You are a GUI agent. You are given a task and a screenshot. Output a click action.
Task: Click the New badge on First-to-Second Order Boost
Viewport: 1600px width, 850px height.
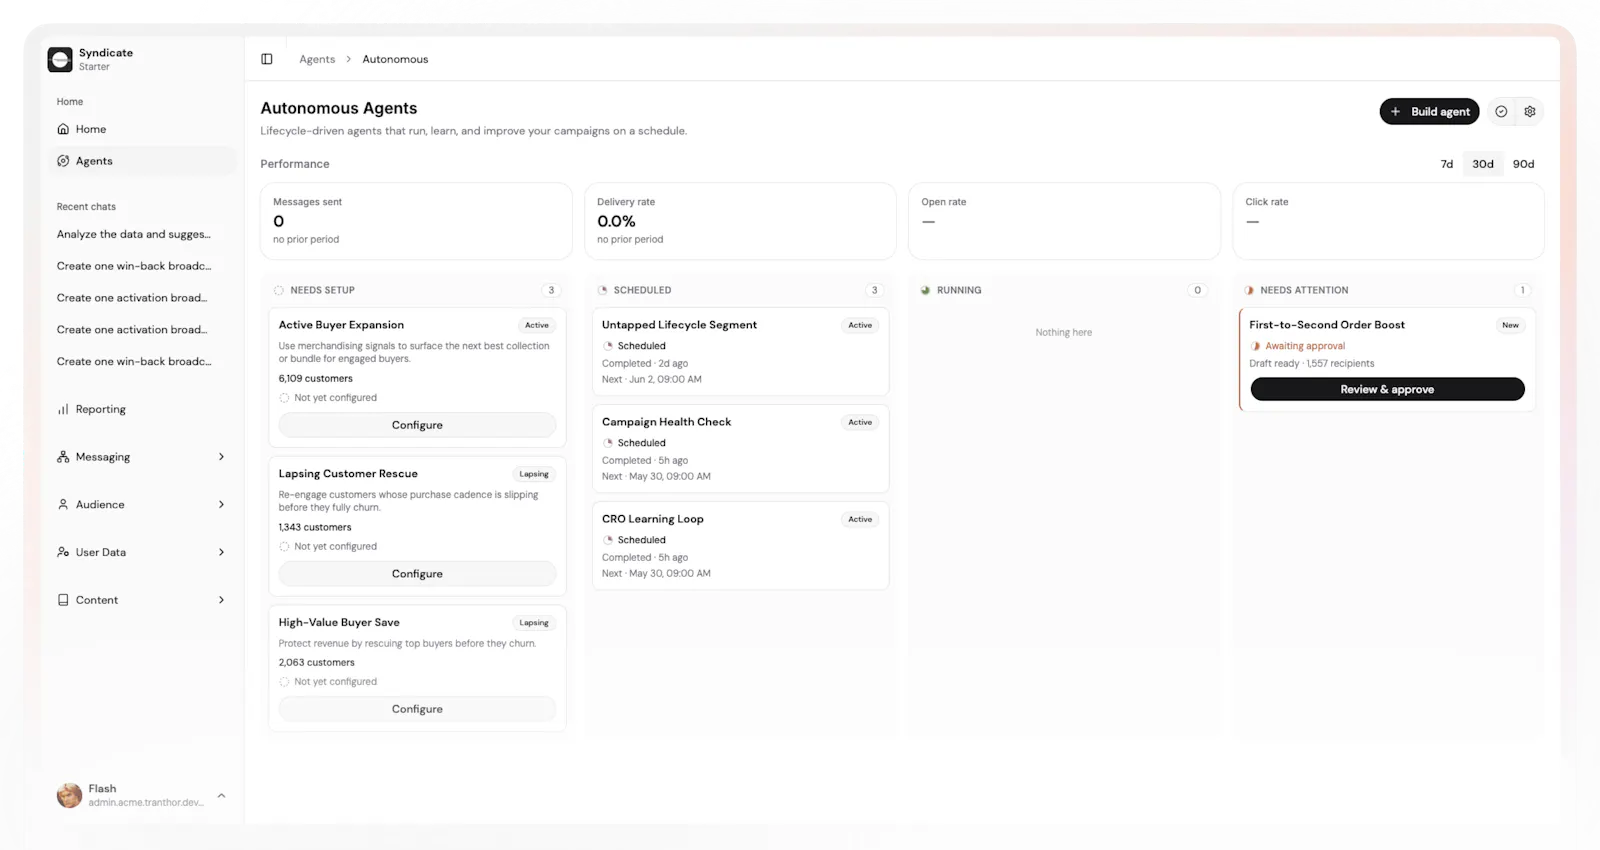point(1510,325)
